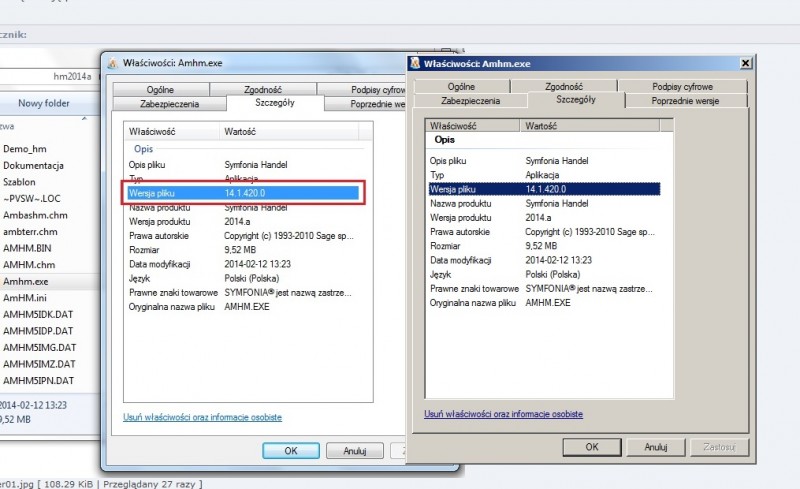
Task: Select AMHM5IPN.DAT file in Explorer list
Action: click(39, 381)
